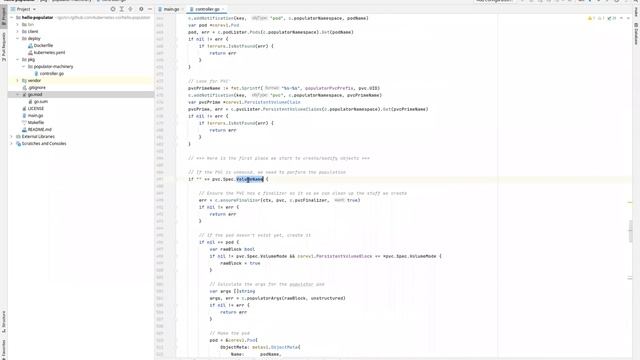This screenshot has height=360, width=640.
Task: Collapse the populator-machinery folder
Action: pyautogui.click(x=24, y=67)
